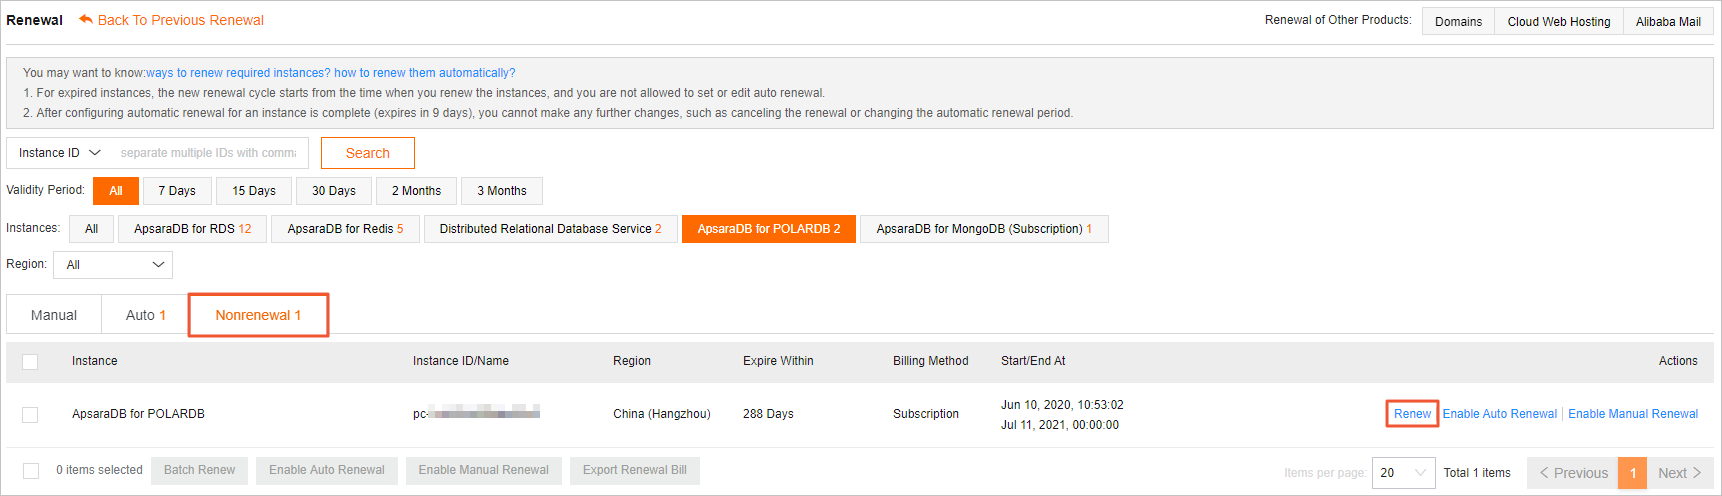
Task: Click the Search button
Action: (x=368, y=153)
